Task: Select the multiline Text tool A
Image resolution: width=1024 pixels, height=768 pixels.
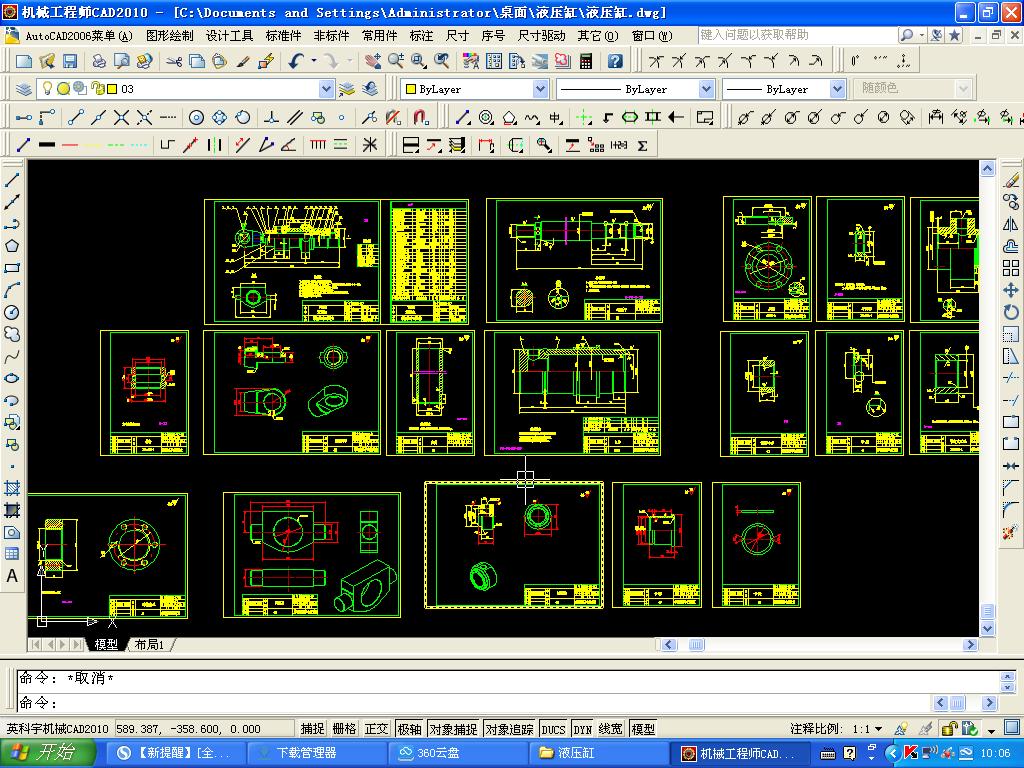Action: click(x=12, y=576)
